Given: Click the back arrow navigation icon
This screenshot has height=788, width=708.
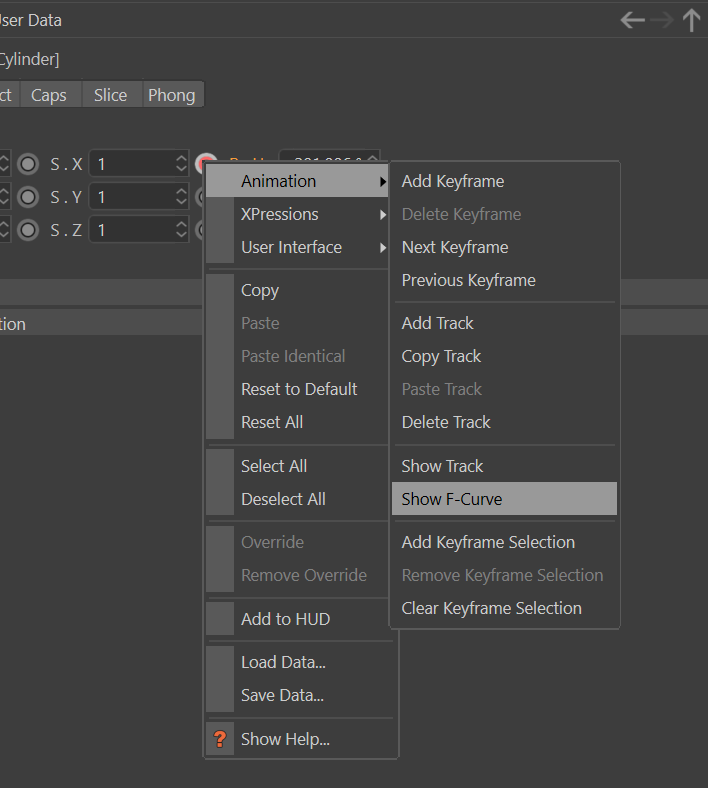Looking at the screenshot, I should [632, 20].
